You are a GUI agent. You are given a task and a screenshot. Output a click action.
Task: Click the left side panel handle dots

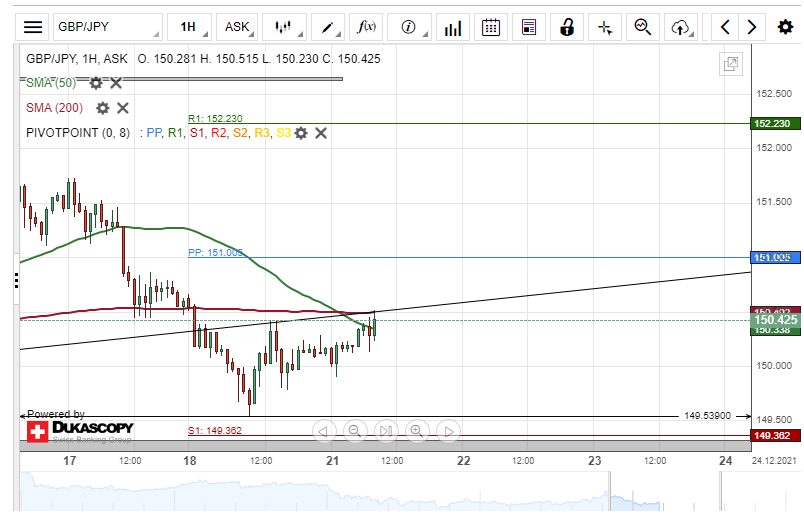(x=16, y=280)
